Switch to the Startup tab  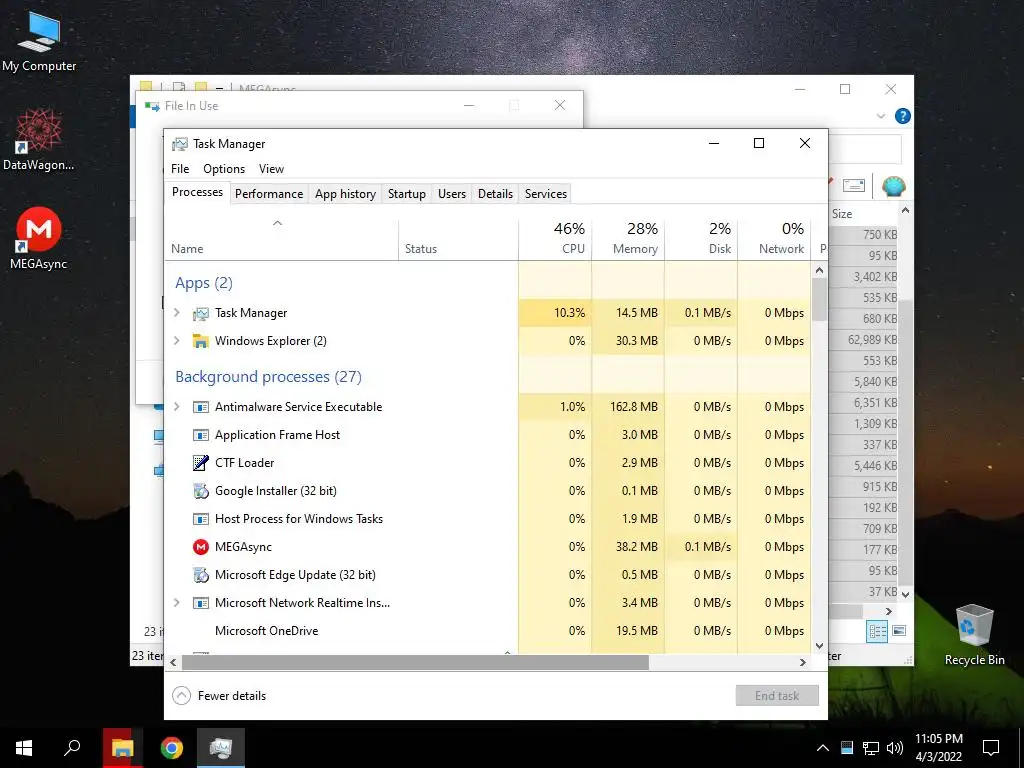click(x=406, y=194)
